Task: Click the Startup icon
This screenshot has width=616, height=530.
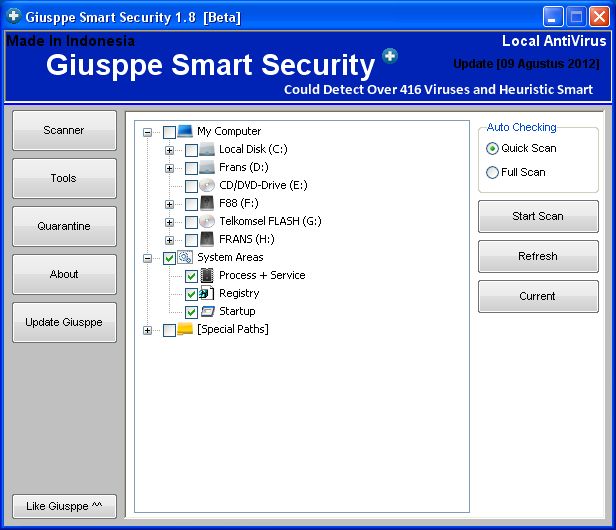Action: (207, 312)
